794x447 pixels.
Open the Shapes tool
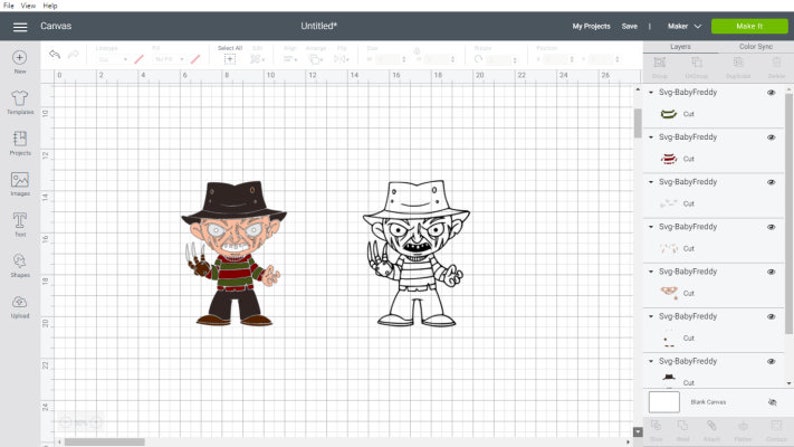(x=20, y=265)
